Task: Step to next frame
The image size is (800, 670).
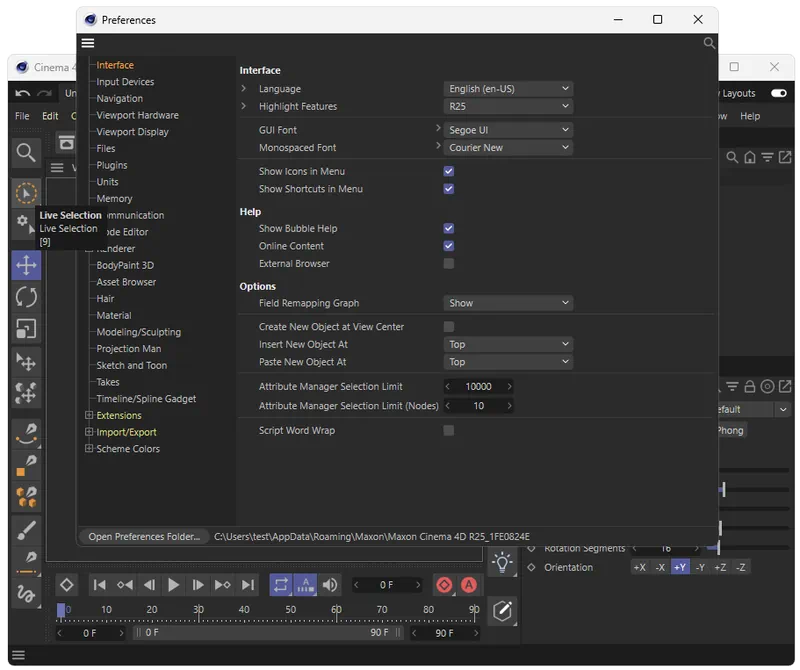Action: click(198, 585)
